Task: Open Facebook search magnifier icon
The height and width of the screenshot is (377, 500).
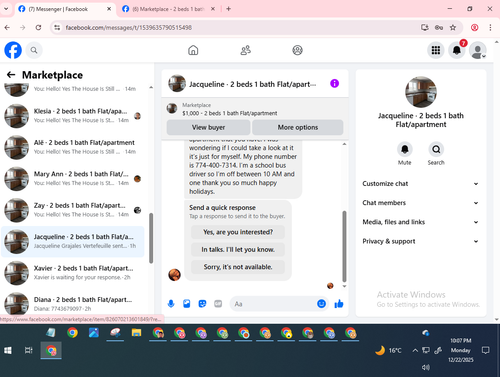Action: pos(34,50)
